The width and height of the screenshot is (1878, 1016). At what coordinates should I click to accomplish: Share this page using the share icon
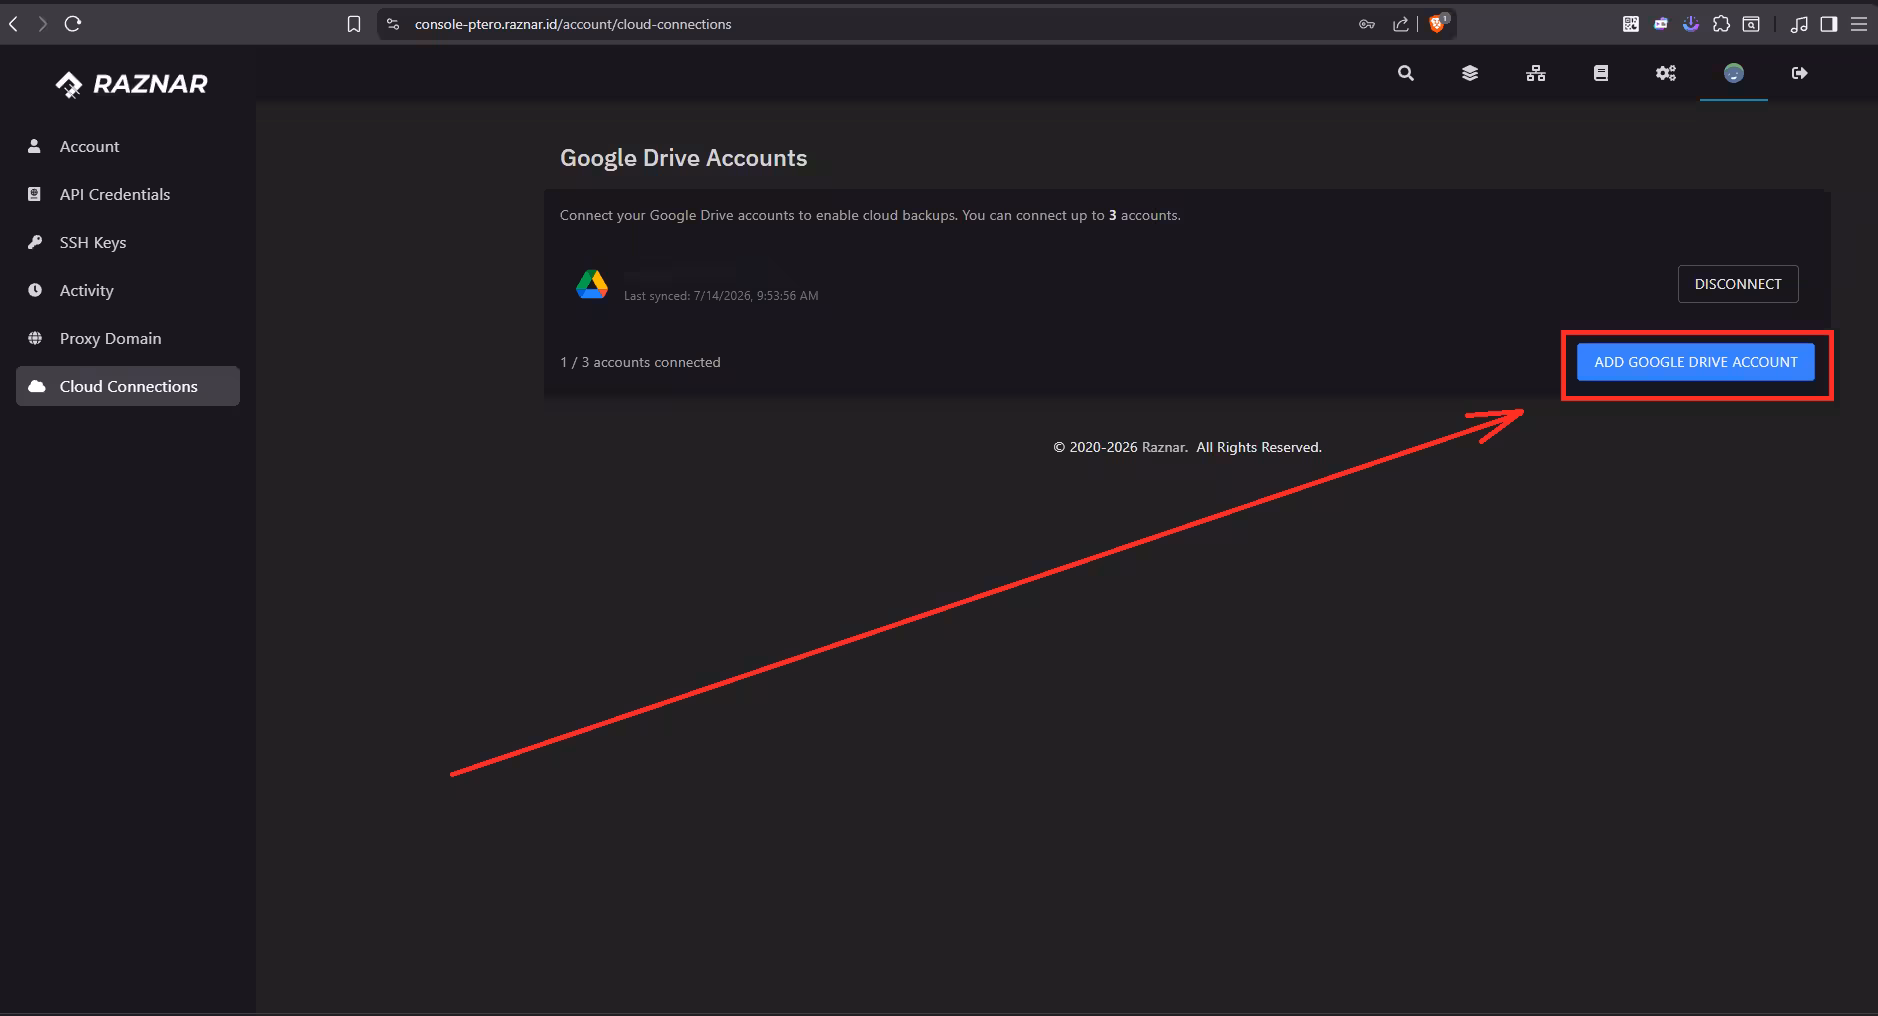pyautogui.click(x=1401, y=24)
